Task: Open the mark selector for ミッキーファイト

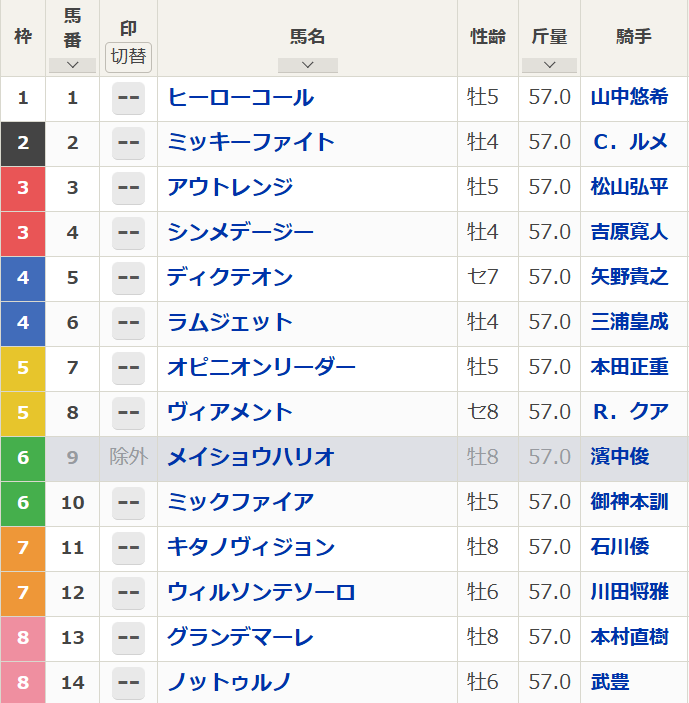Action: coord(128,143)
